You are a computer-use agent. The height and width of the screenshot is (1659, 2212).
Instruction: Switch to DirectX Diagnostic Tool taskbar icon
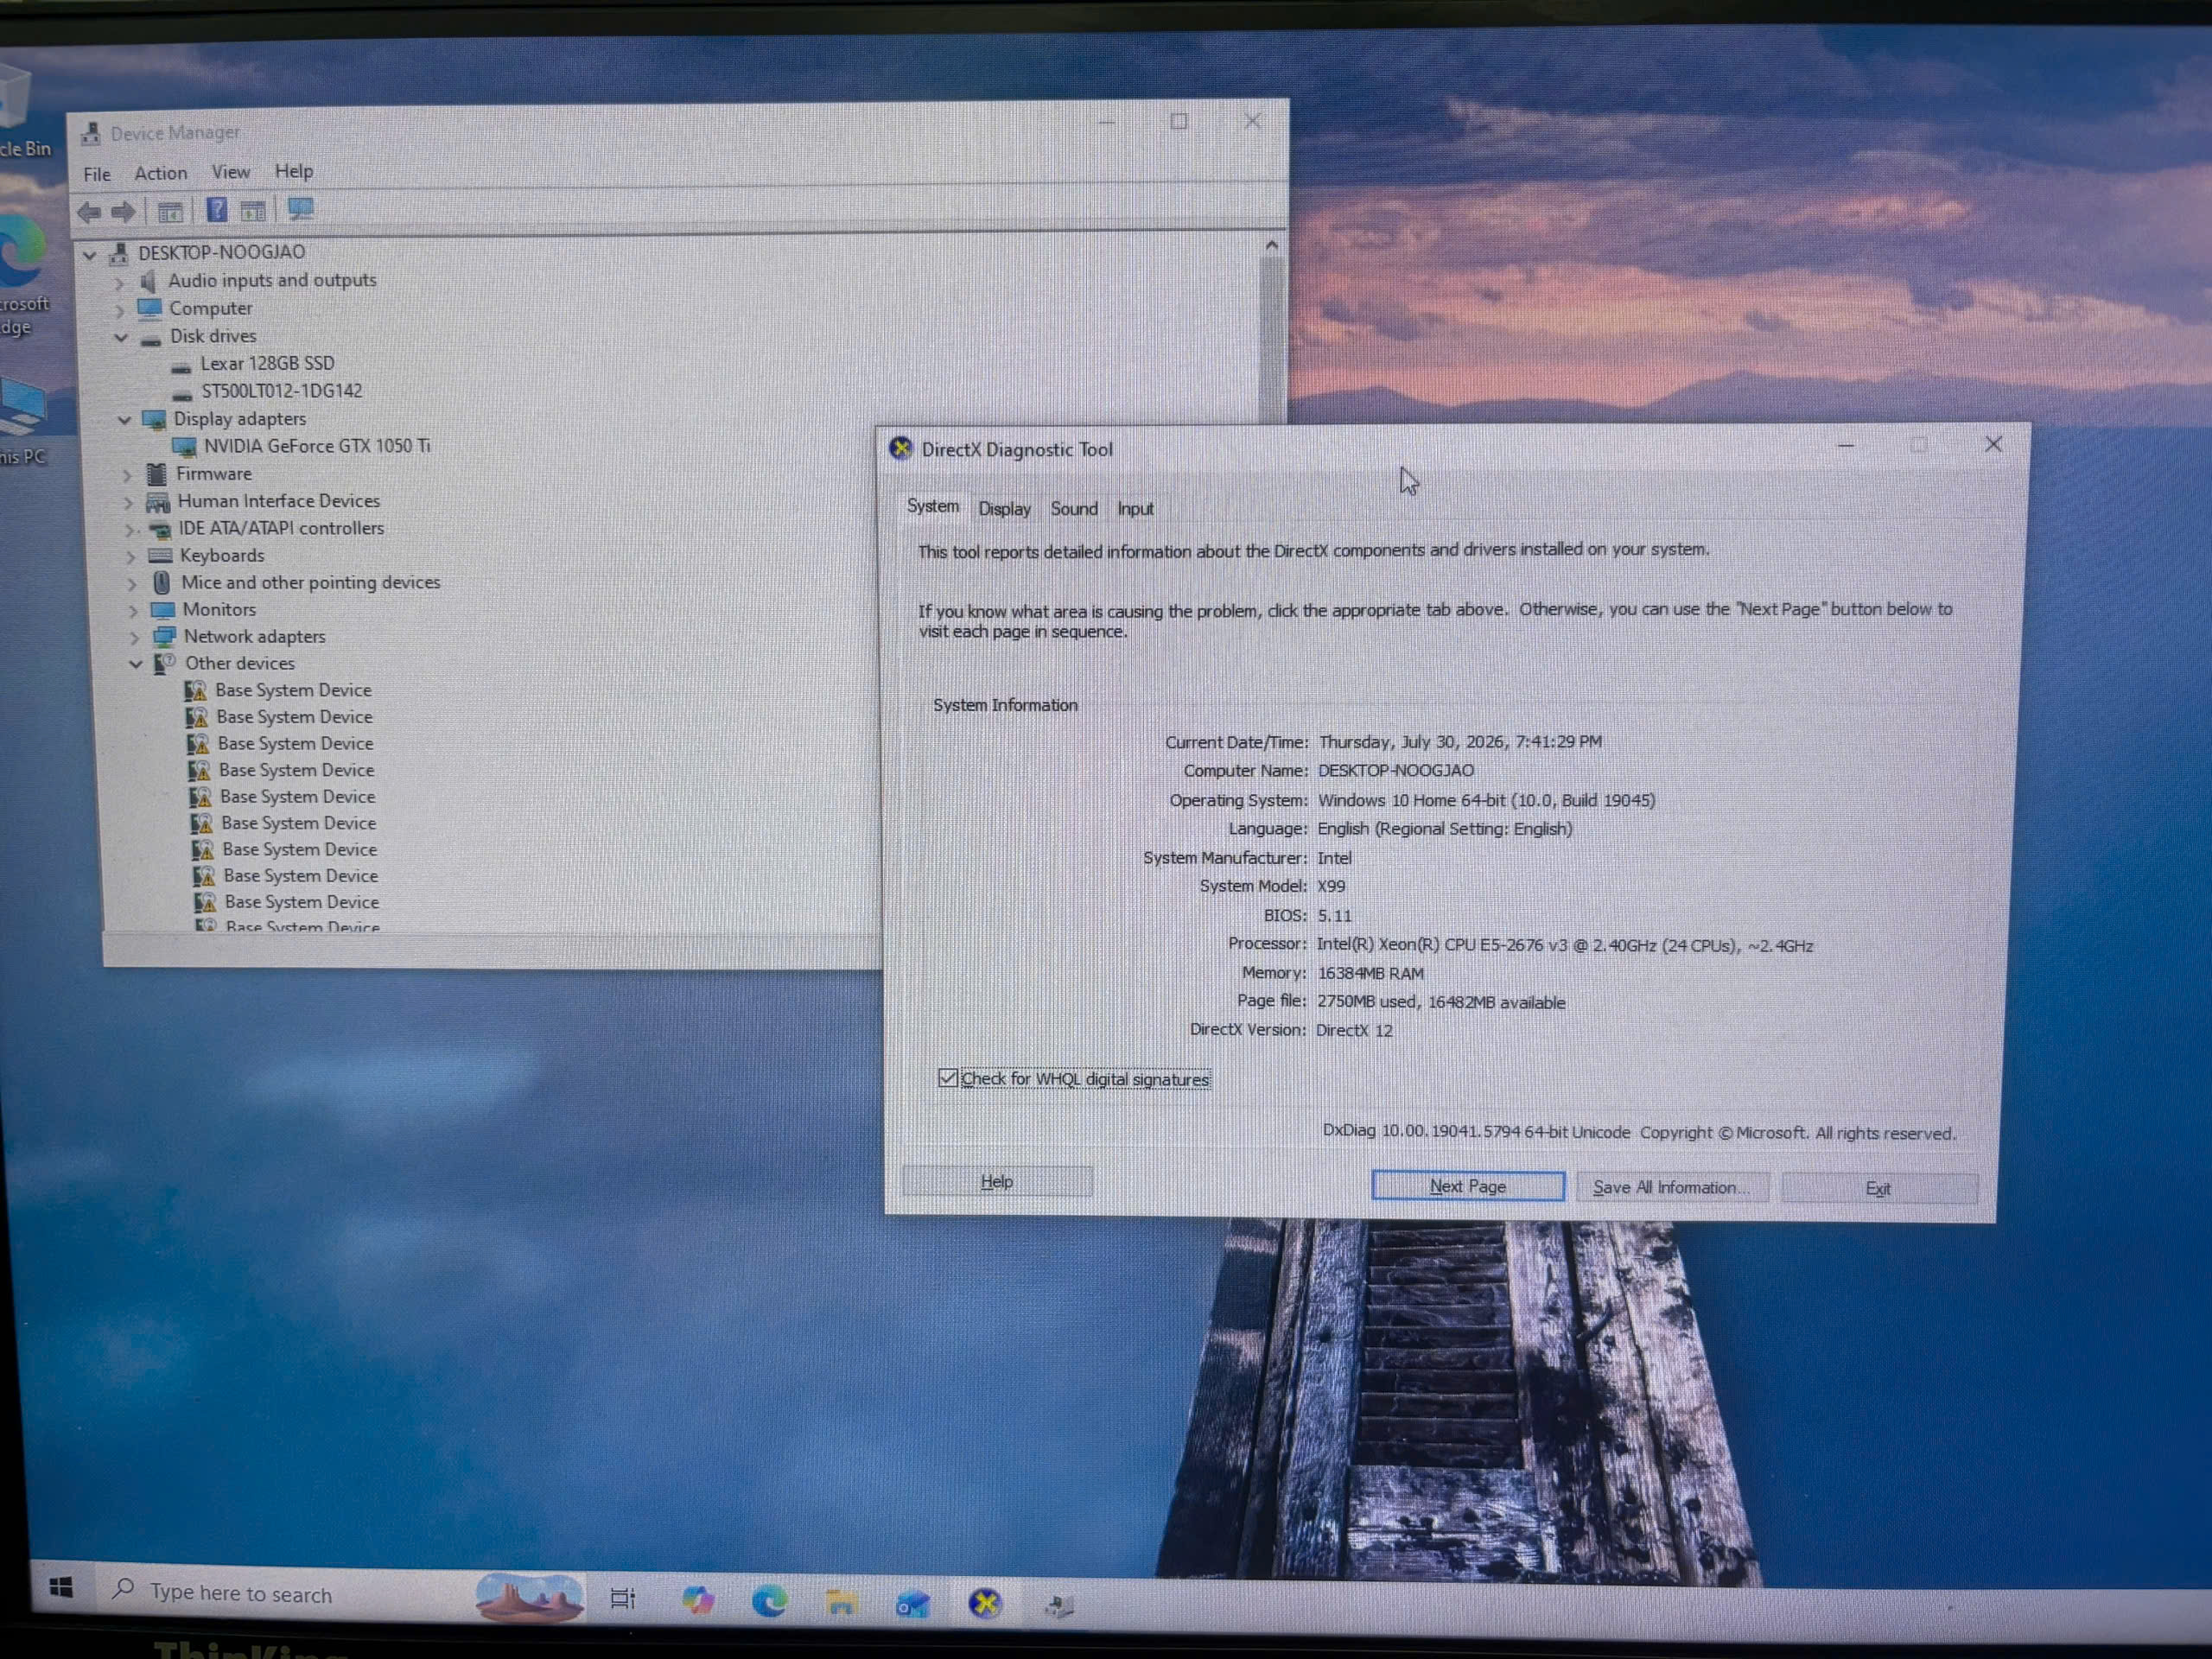985,1604
